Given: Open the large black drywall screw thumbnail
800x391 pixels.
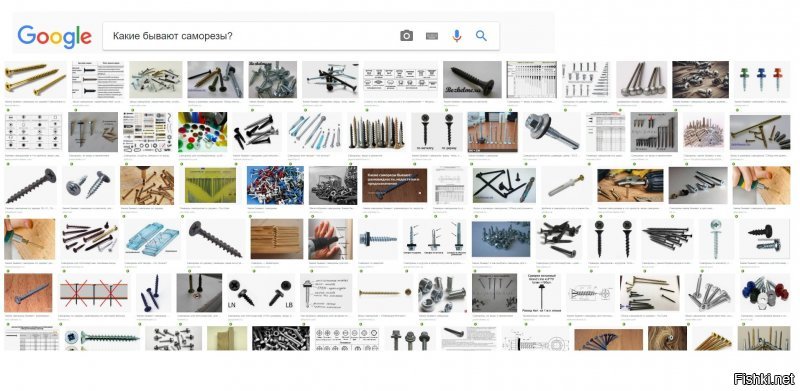Looking at the screenshot, I should click(x=31, y=186).
